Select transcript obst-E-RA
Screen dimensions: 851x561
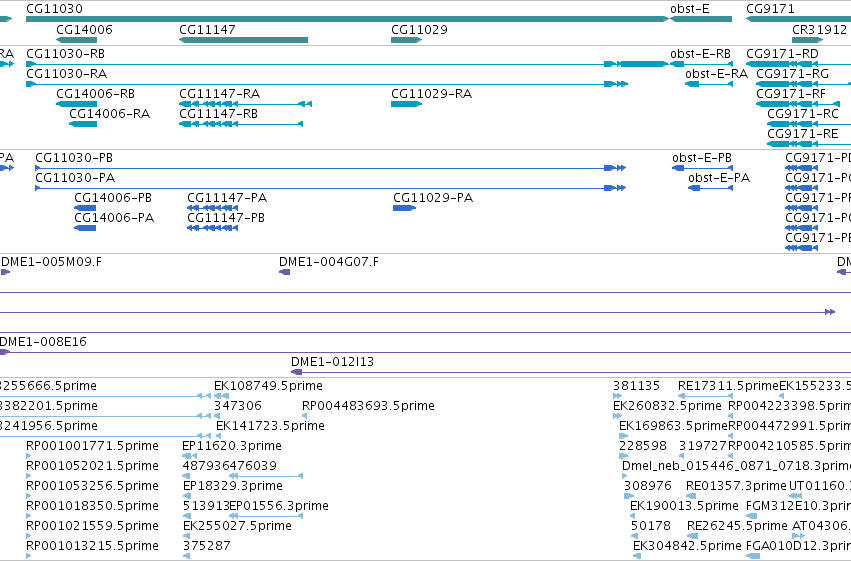(709, 84)
